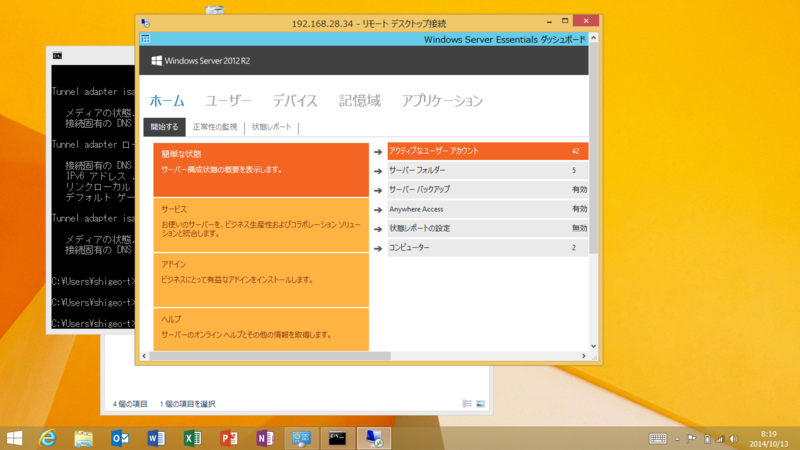
Task: Check battery status tray icon
Action: pyautogui.click(x=707, y=439)
